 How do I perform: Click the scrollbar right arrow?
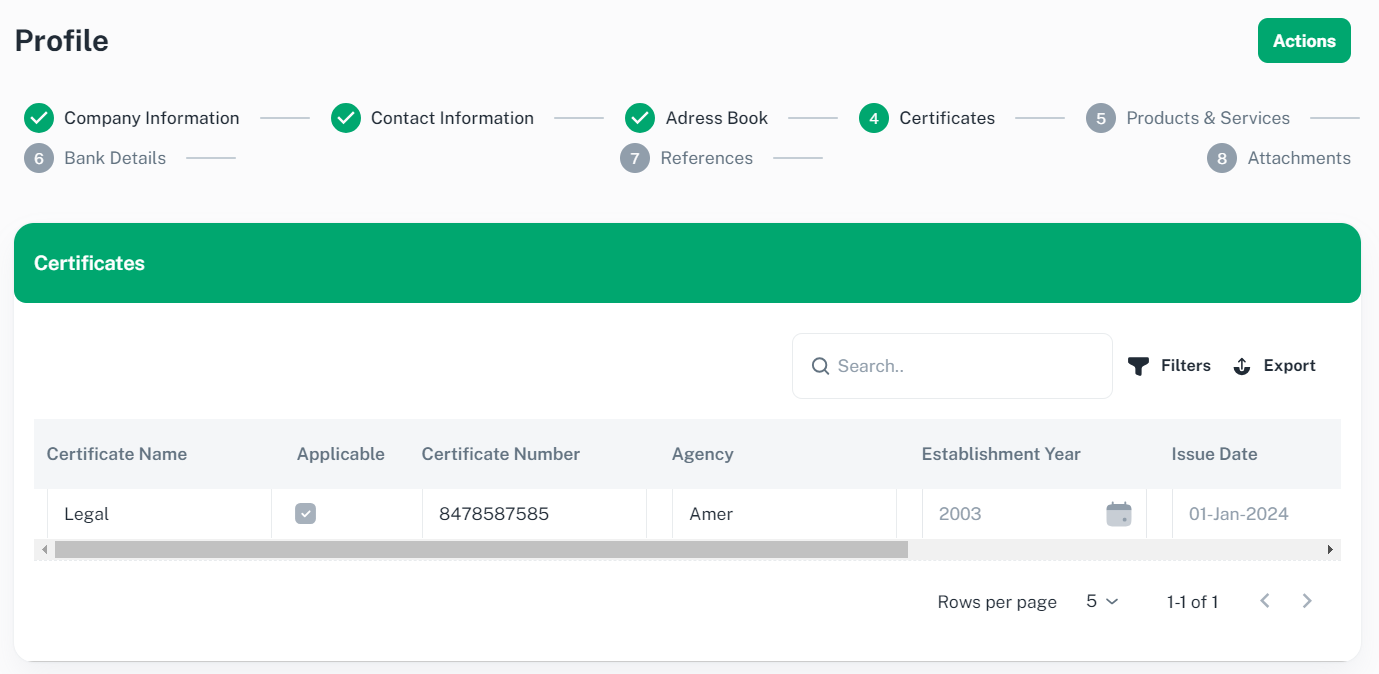[x=1330, y=550]
